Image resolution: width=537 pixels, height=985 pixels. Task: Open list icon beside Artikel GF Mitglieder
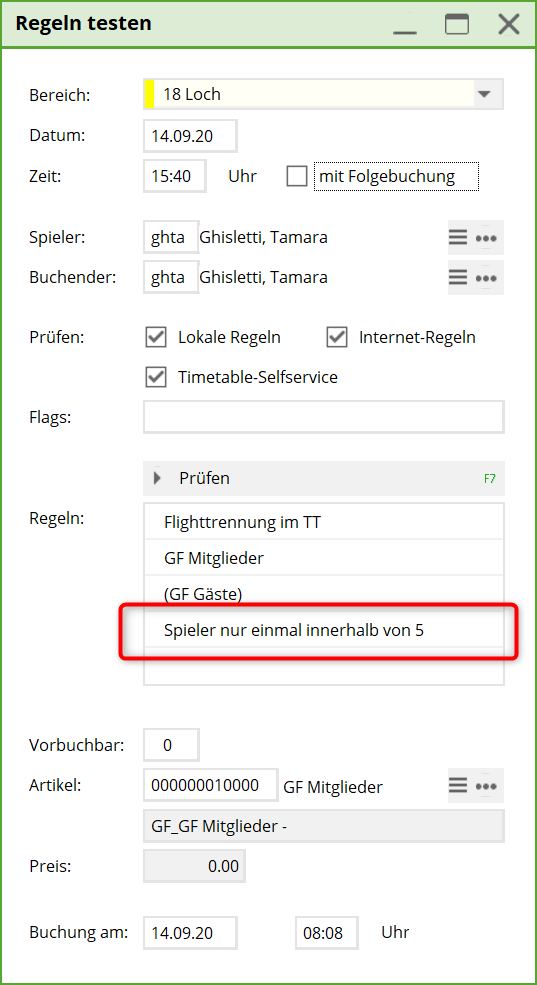click(458, 785)
